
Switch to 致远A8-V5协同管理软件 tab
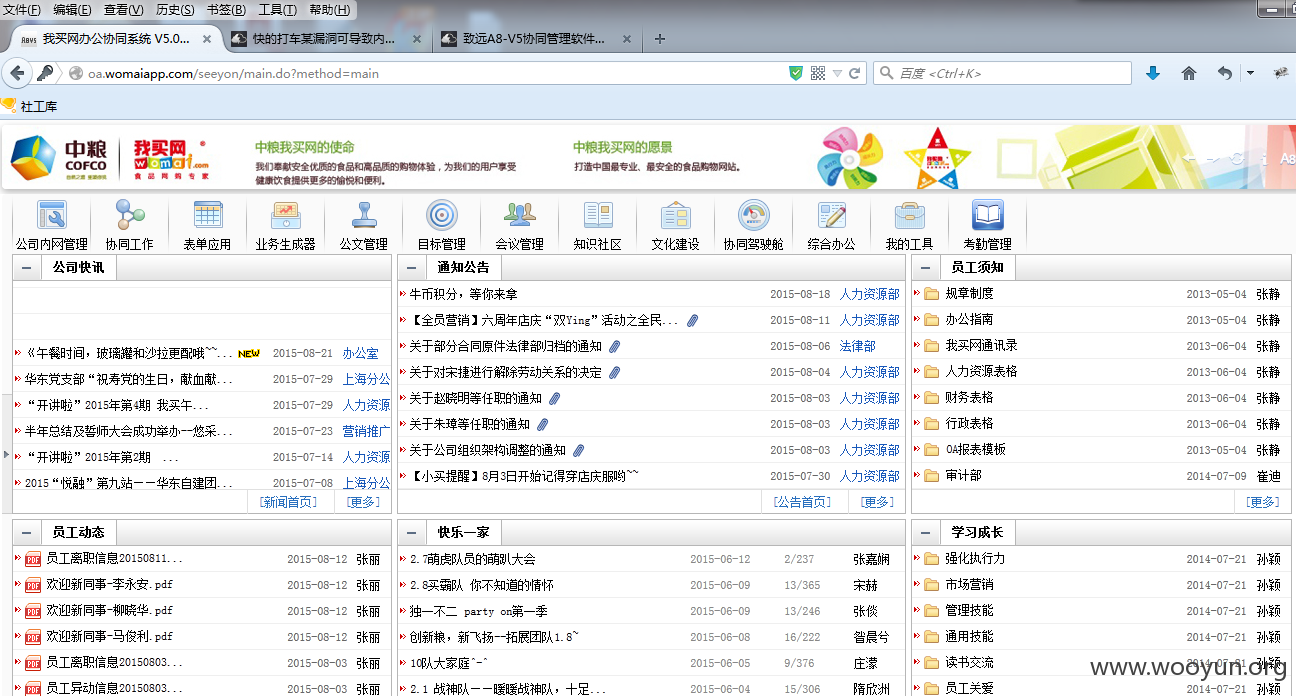click(536, 40)
